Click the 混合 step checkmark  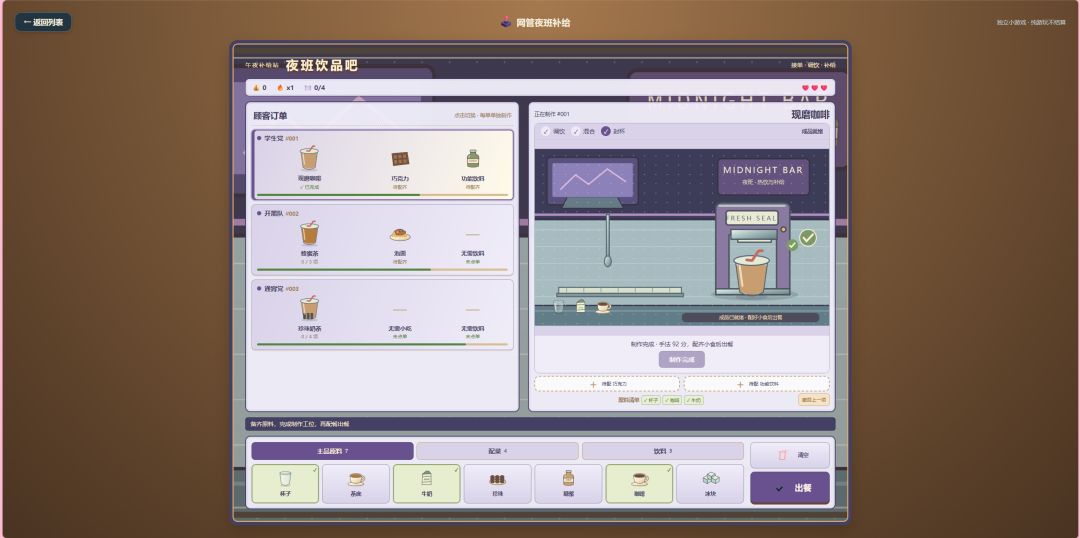pos(576,131)
